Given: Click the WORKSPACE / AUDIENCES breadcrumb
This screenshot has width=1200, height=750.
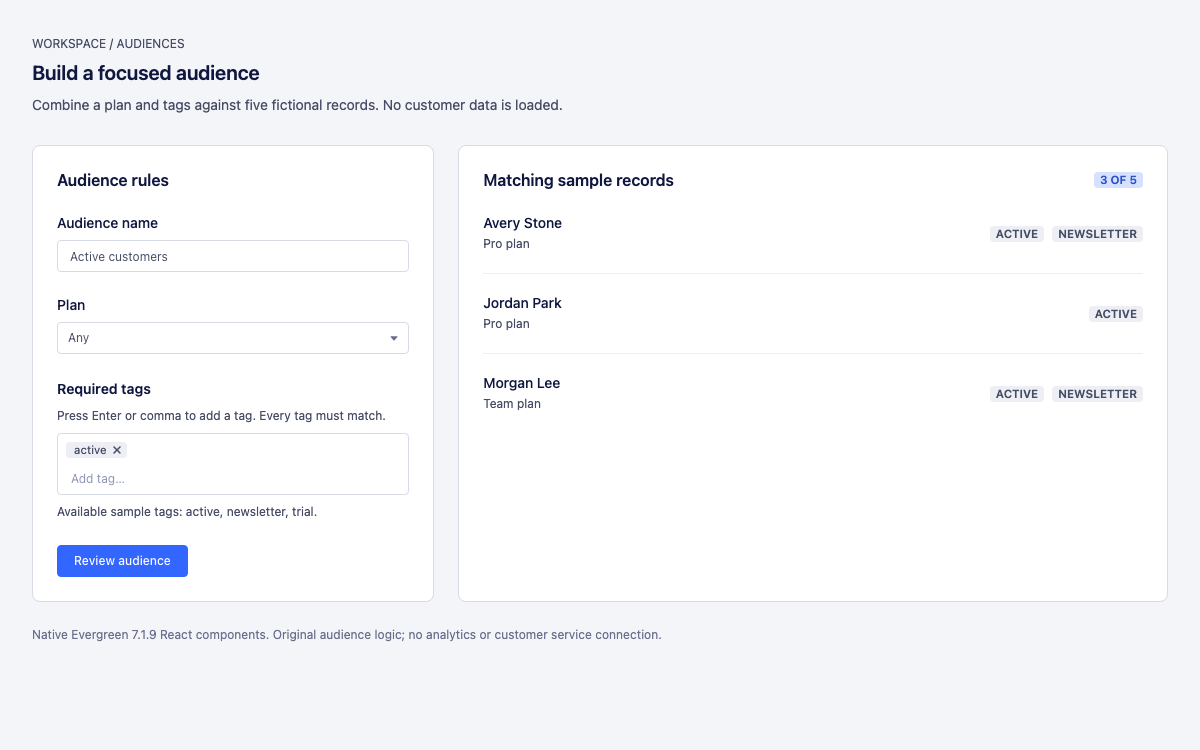Looking at the screenshot, I should pos(108,44).
